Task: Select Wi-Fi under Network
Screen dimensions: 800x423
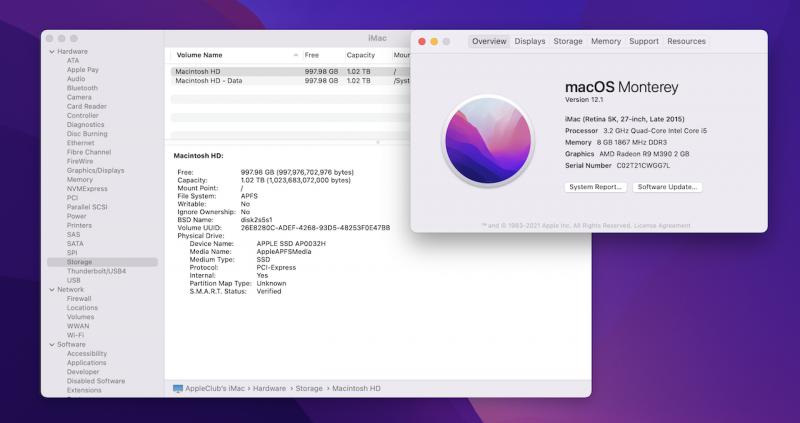Action: 76,335
